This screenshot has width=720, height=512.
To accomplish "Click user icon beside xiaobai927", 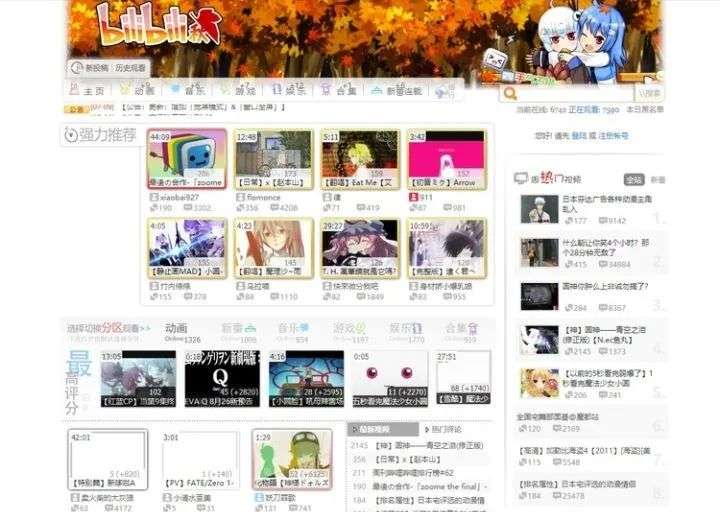I will click(154, 197).
